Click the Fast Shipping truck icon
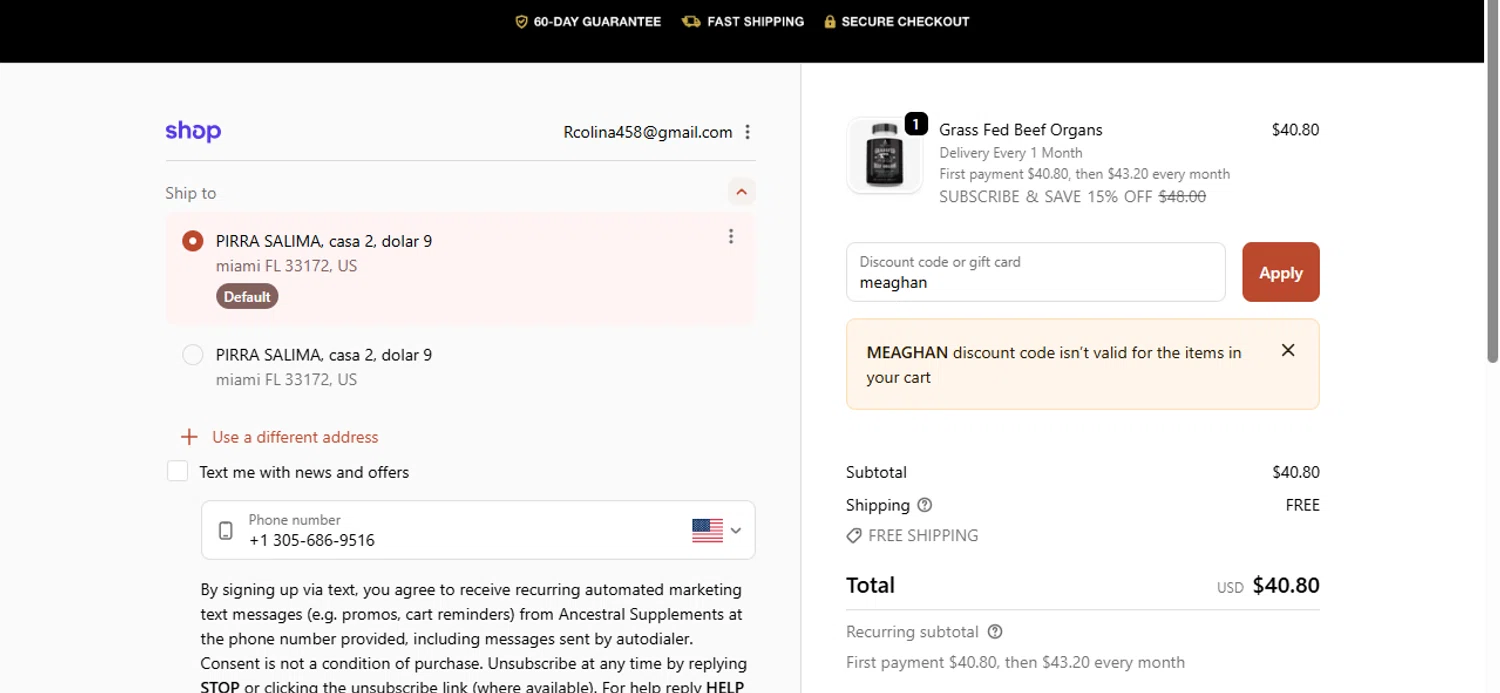The height and width of the screenshot is (693, 1500). click(x=691, y=21)
